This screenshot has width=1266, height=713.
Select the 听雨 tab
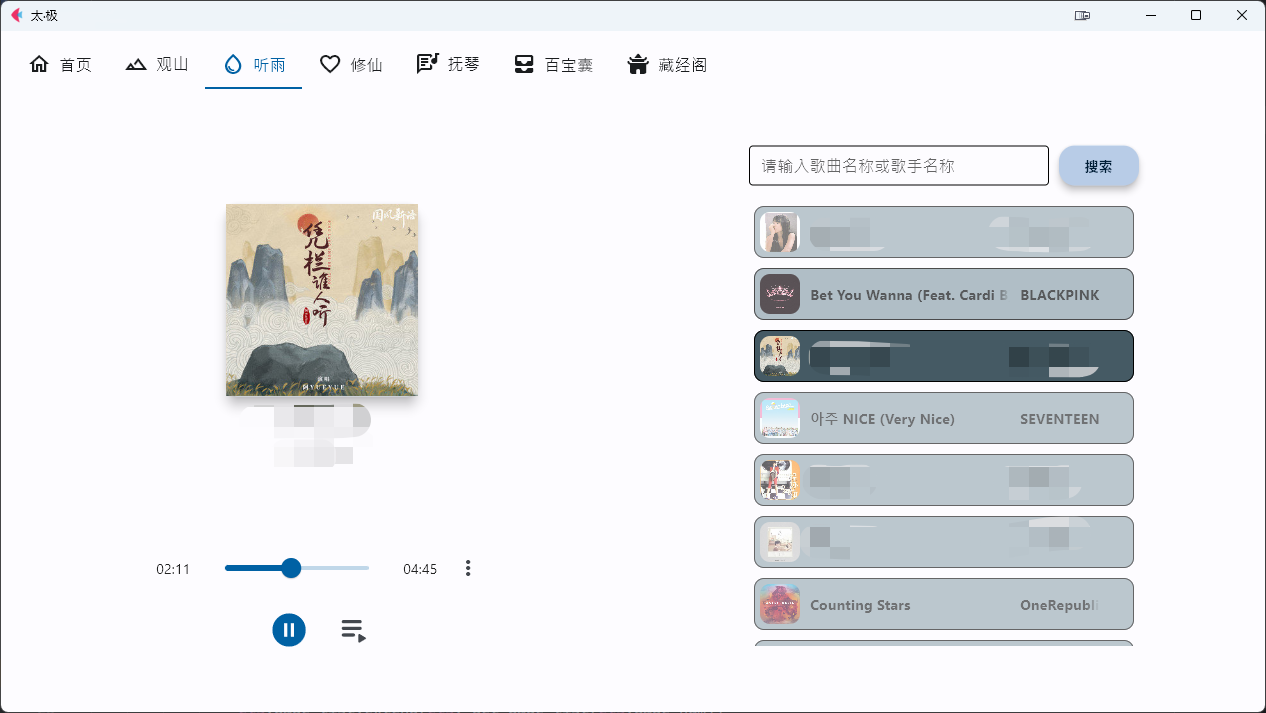point(254,65)
